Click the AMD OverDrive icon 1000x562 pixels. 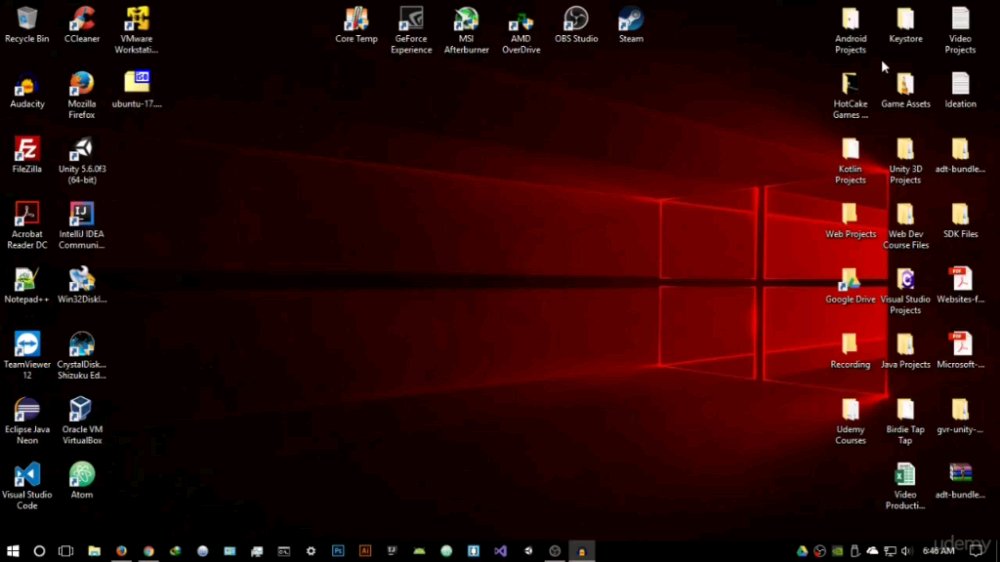pos(521,30)
